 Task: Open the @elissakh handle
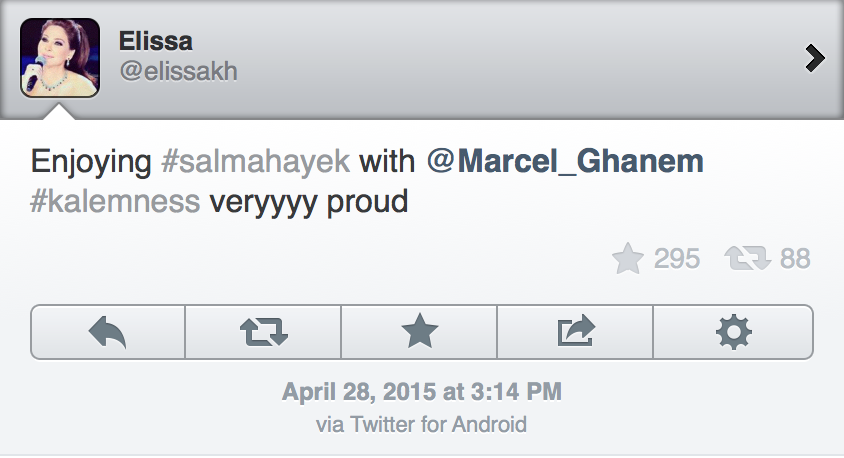[x=178, y=73]
